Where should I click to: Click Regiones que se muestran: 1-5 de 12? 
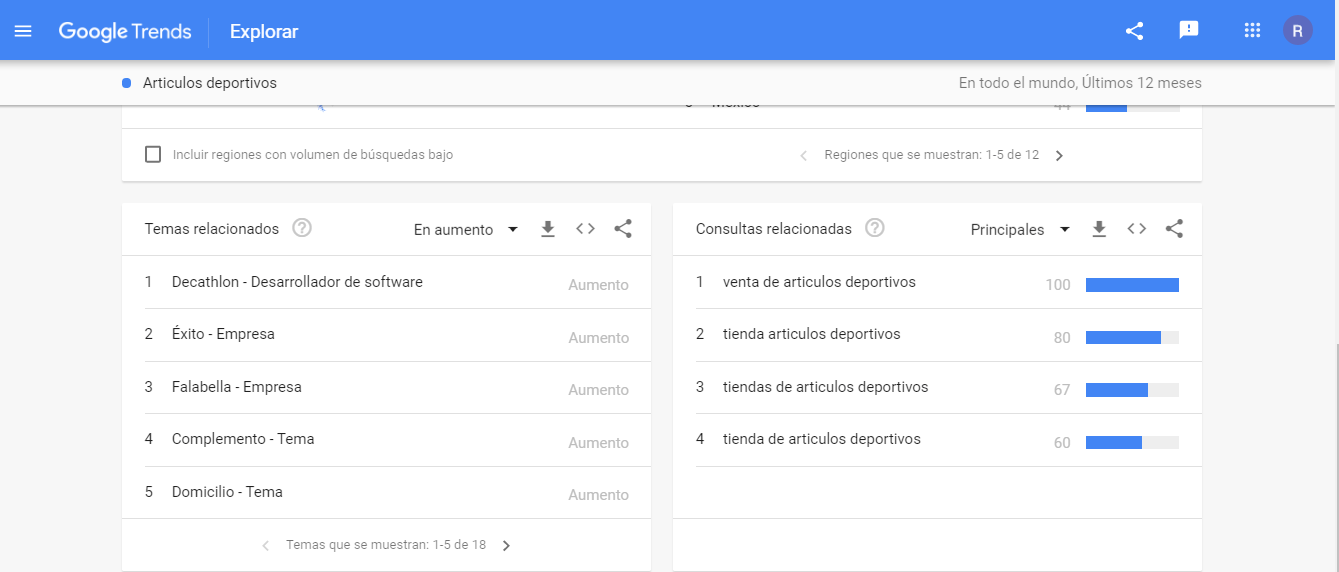click(931, 155)
